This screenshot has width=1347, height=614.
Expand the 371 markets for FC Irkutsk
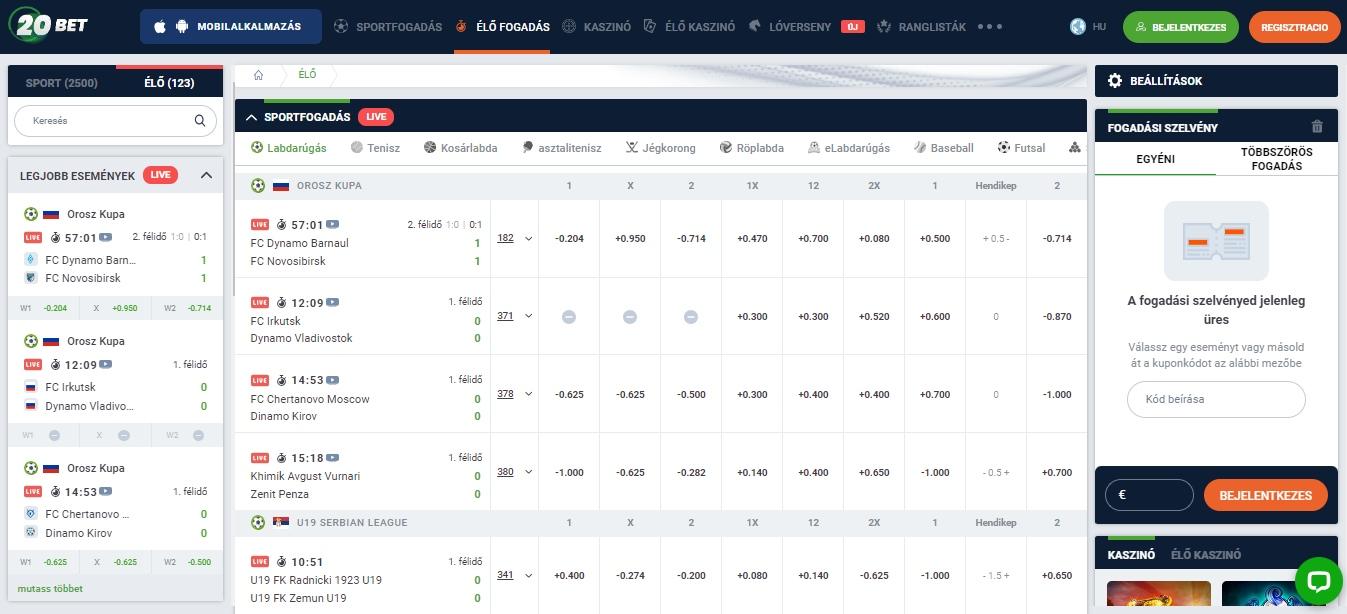point(514,316)
